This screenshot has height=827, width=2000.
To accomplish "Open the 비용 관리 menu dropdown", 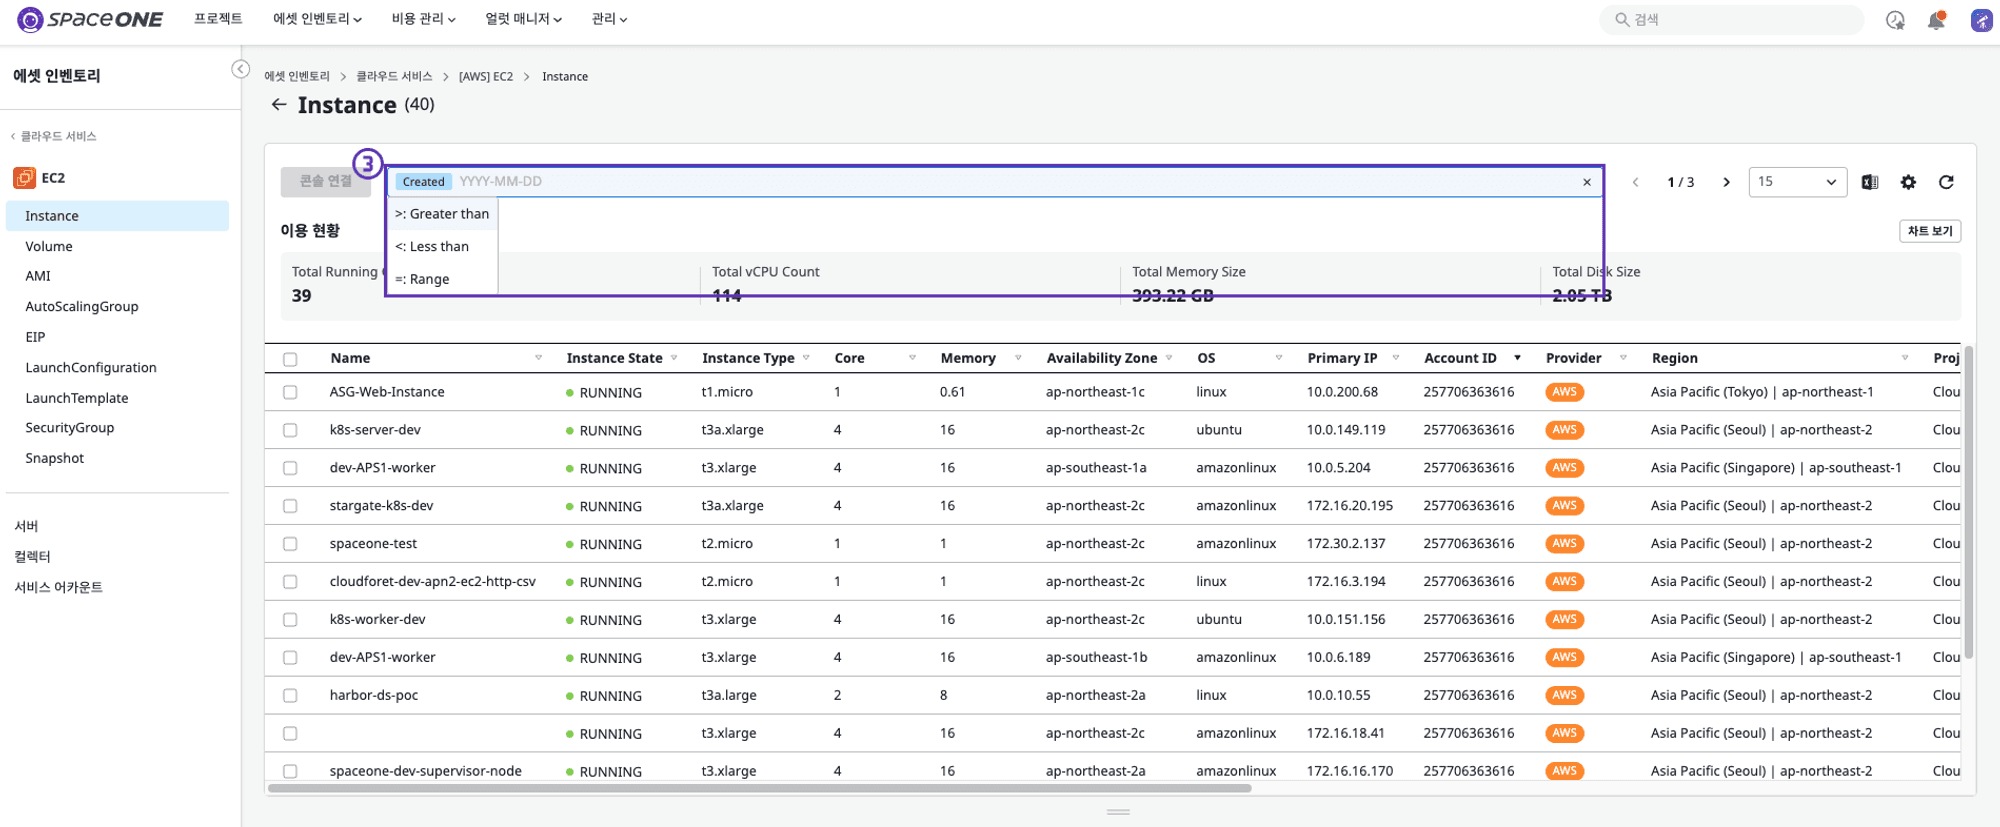I will point(423,19).
